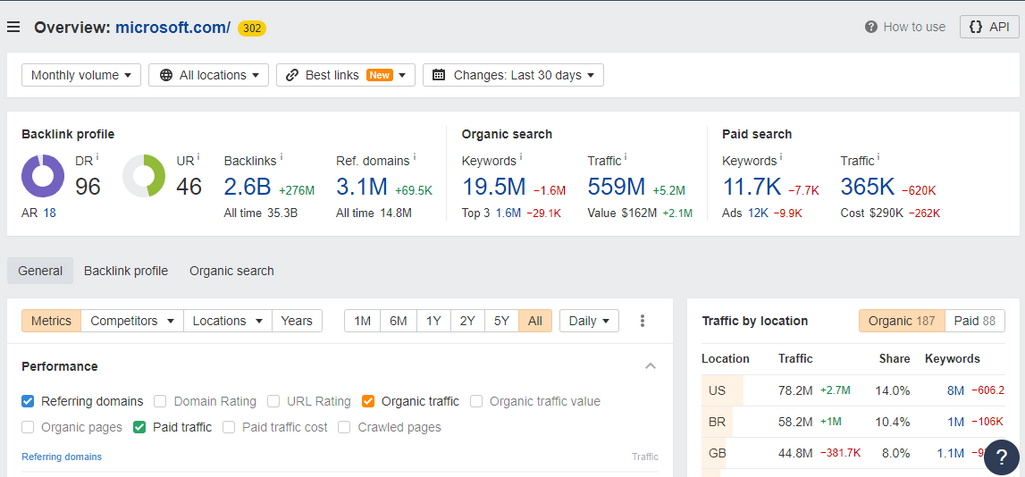The height and width of the screenshot is (477, 1025).
Task: Click the info icon next to Ref. domains
Action: [416, 157]
